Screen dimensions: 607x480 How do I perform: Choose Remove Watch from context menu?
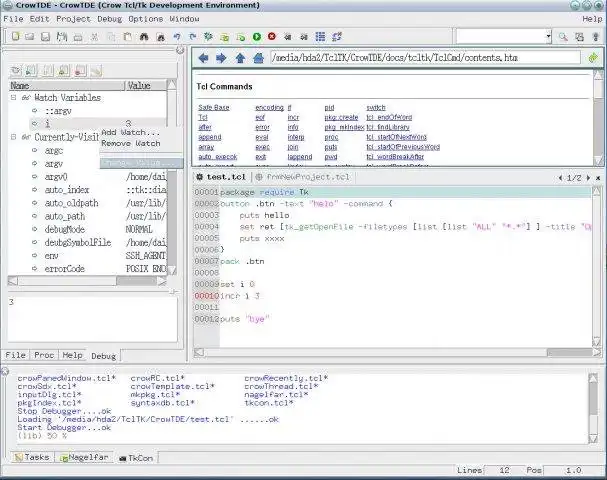click(131, 144)
